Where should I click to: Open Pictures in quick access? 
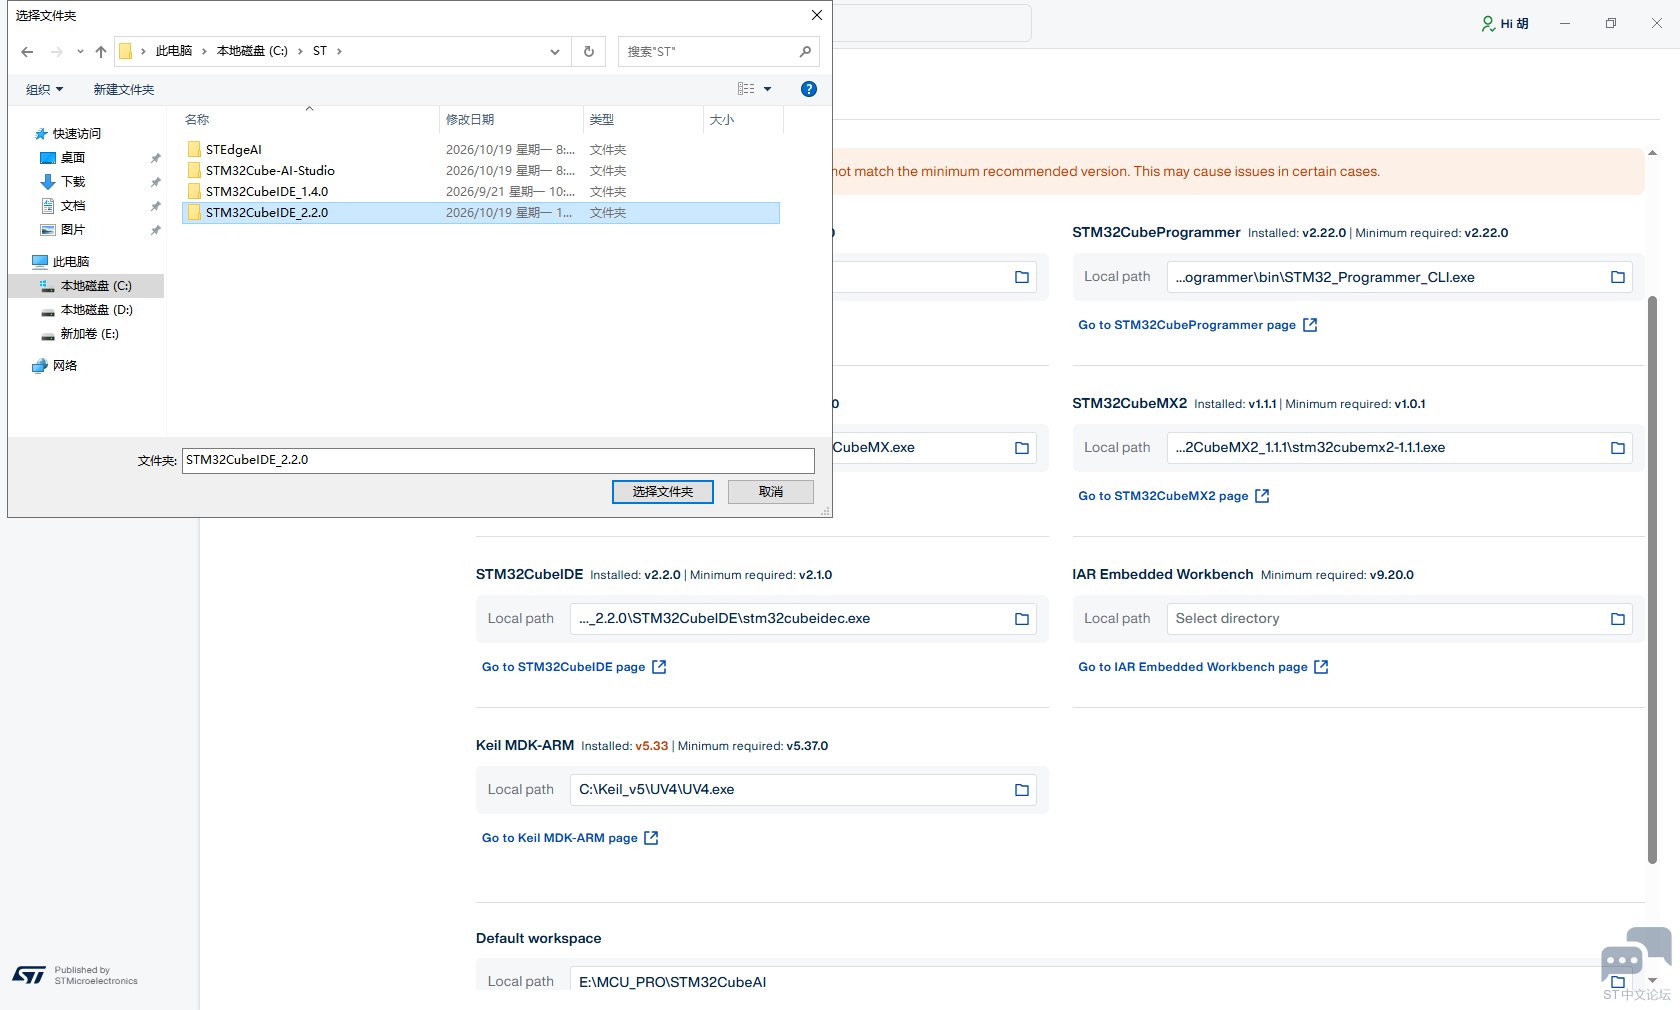pos(73,230)
